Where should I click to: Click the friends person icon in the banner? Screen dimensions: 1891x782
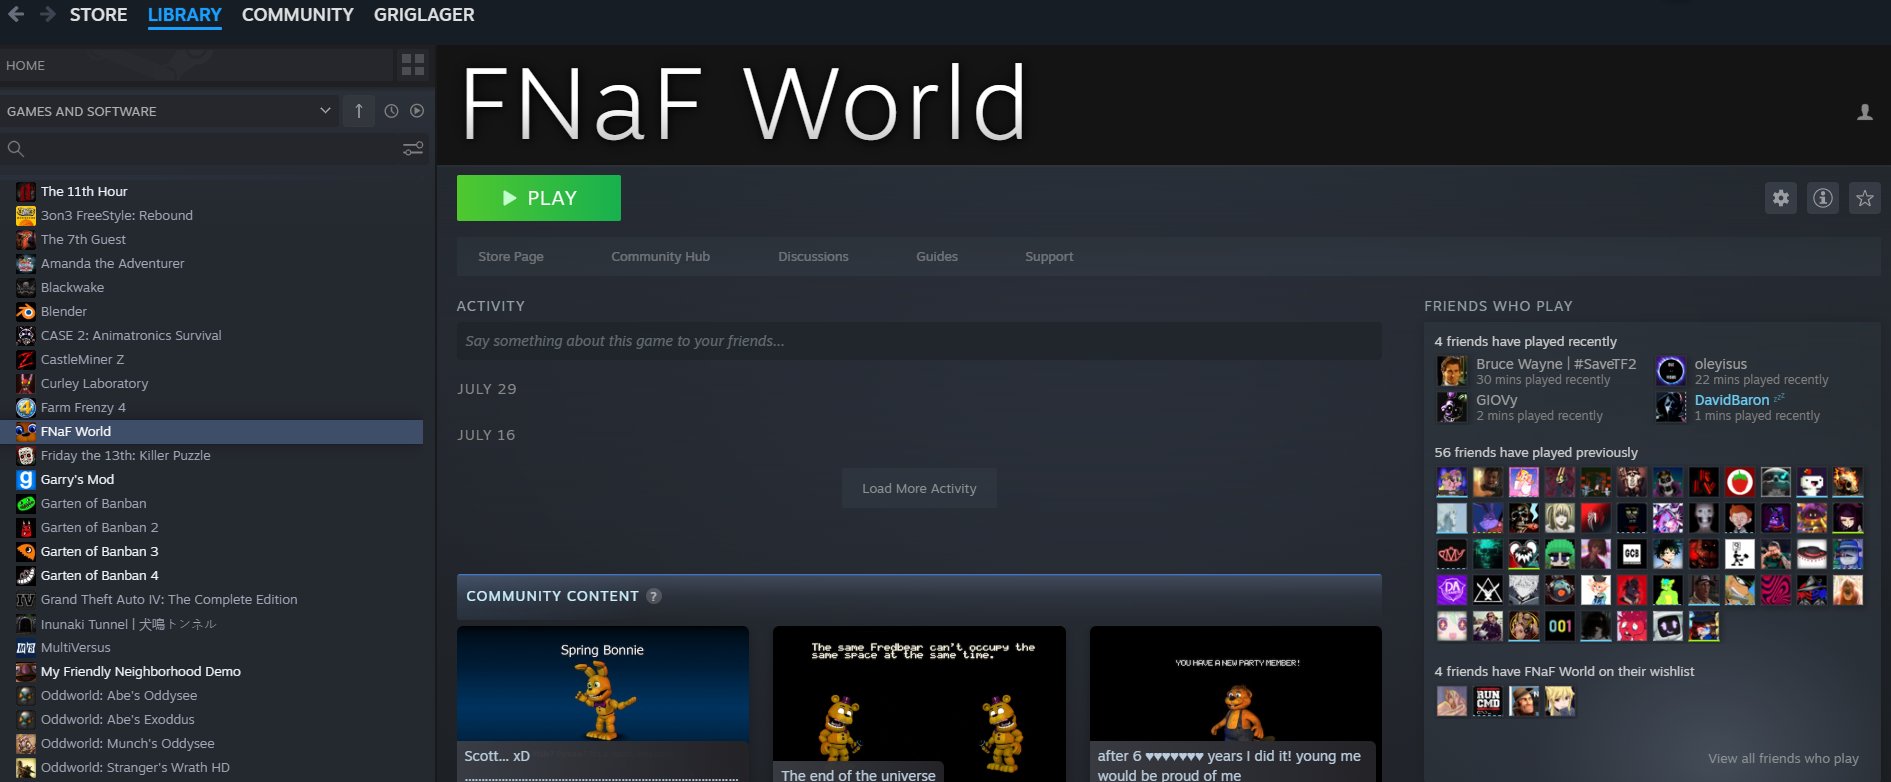(1865, 112)
